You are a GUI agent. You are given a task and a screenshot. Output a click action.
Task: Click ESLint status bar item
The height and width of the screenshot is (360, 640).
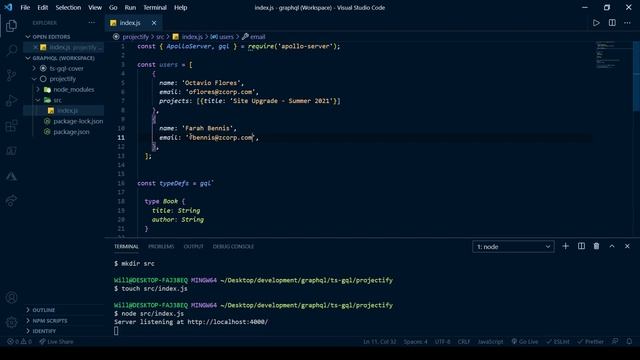558,342
